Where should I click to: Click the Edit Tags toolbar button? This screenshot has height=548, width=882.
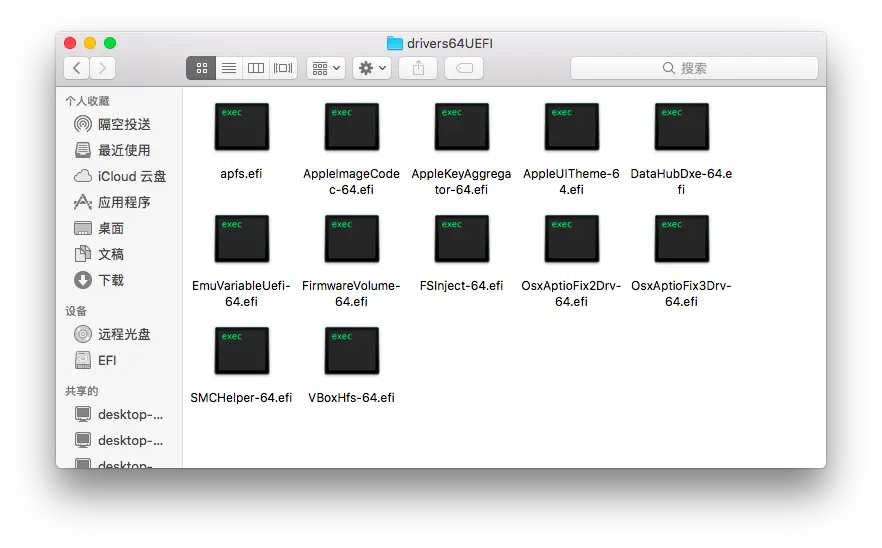[x=464, y=68]
